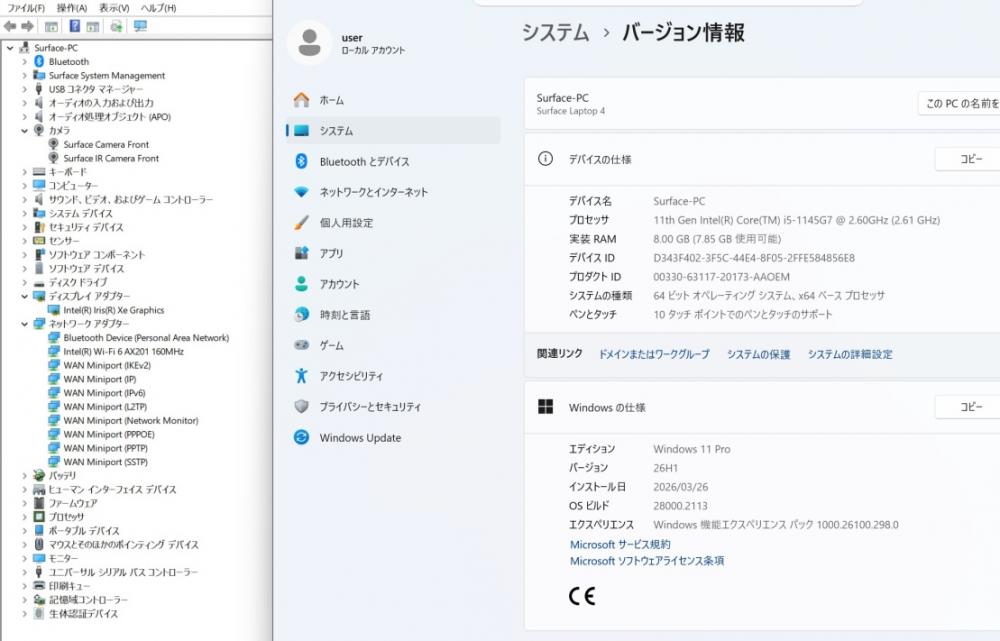The image size is (1000, 641).
Task: Select the Bluetooth icon in device tree
Action: click(39, 61)
